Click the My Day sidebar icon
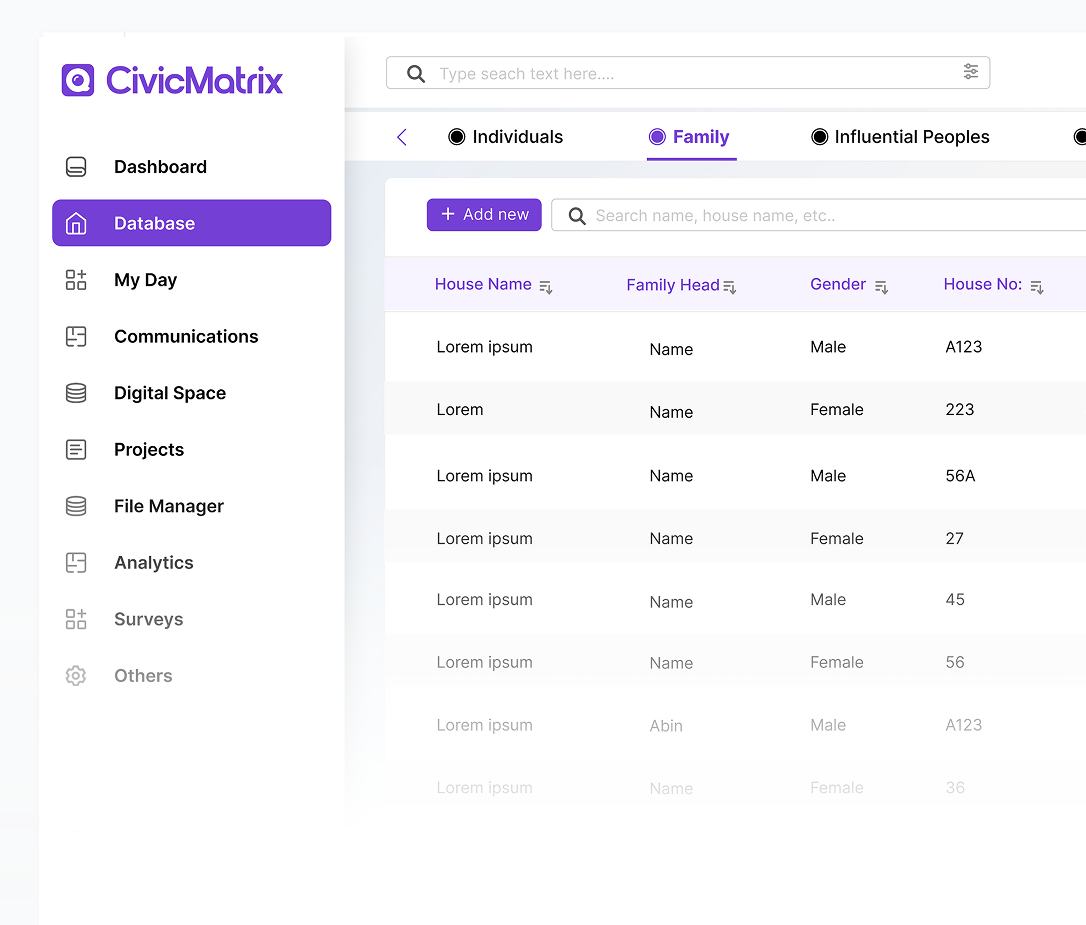This screenshot has height=925, width=1086. (x=76, y=280)
